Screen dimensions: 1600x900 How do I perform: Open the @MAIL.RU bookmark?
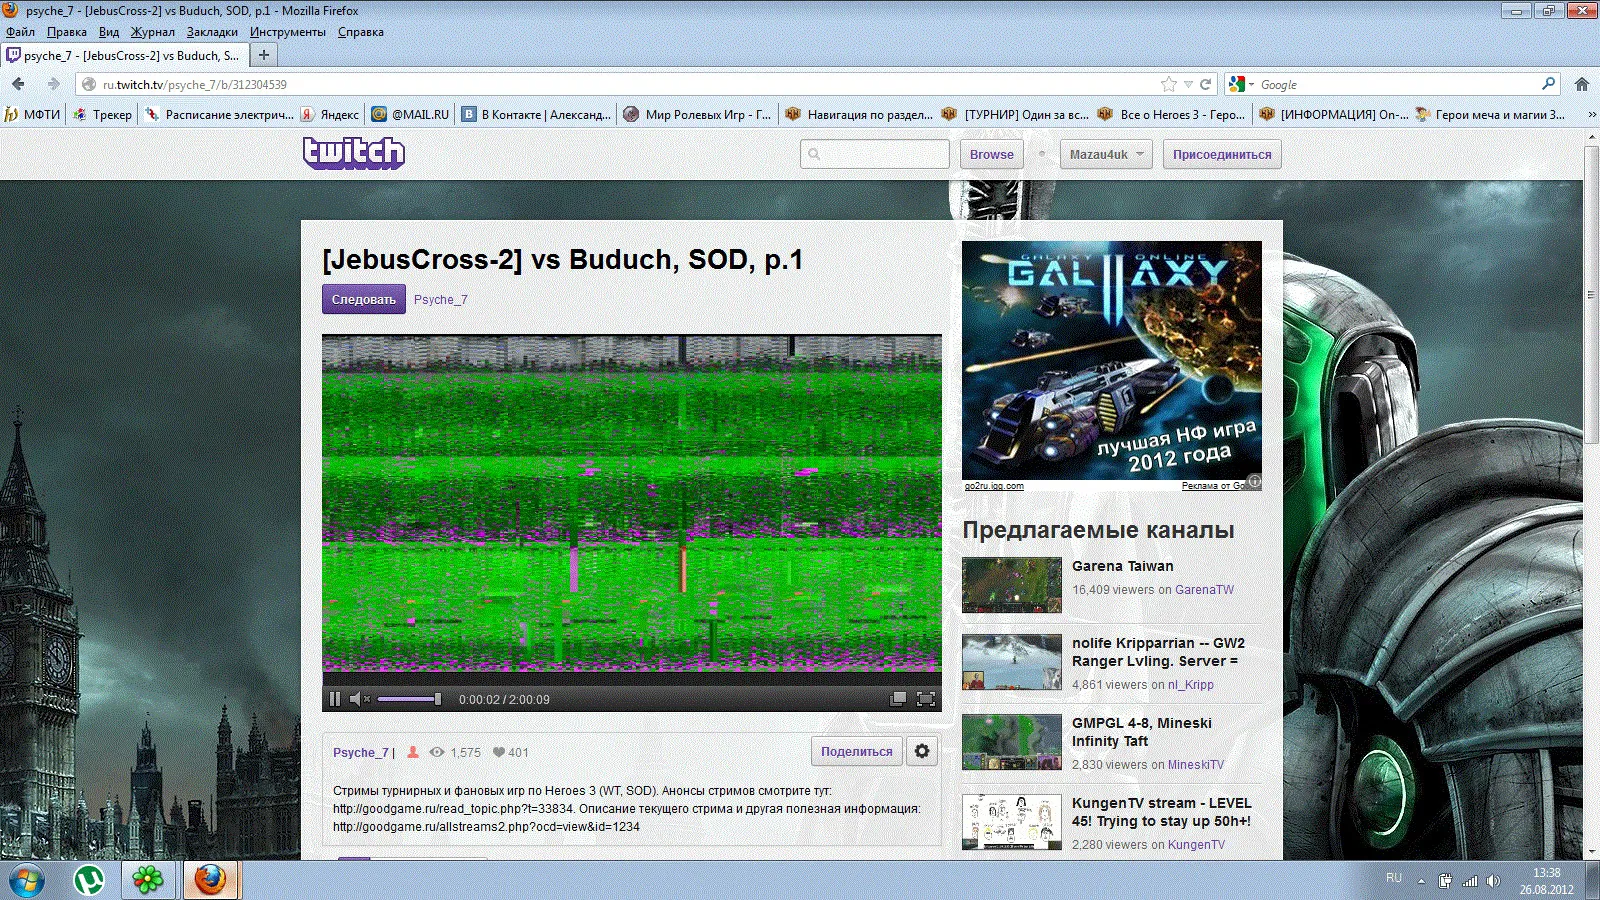(x=410, y=114)
